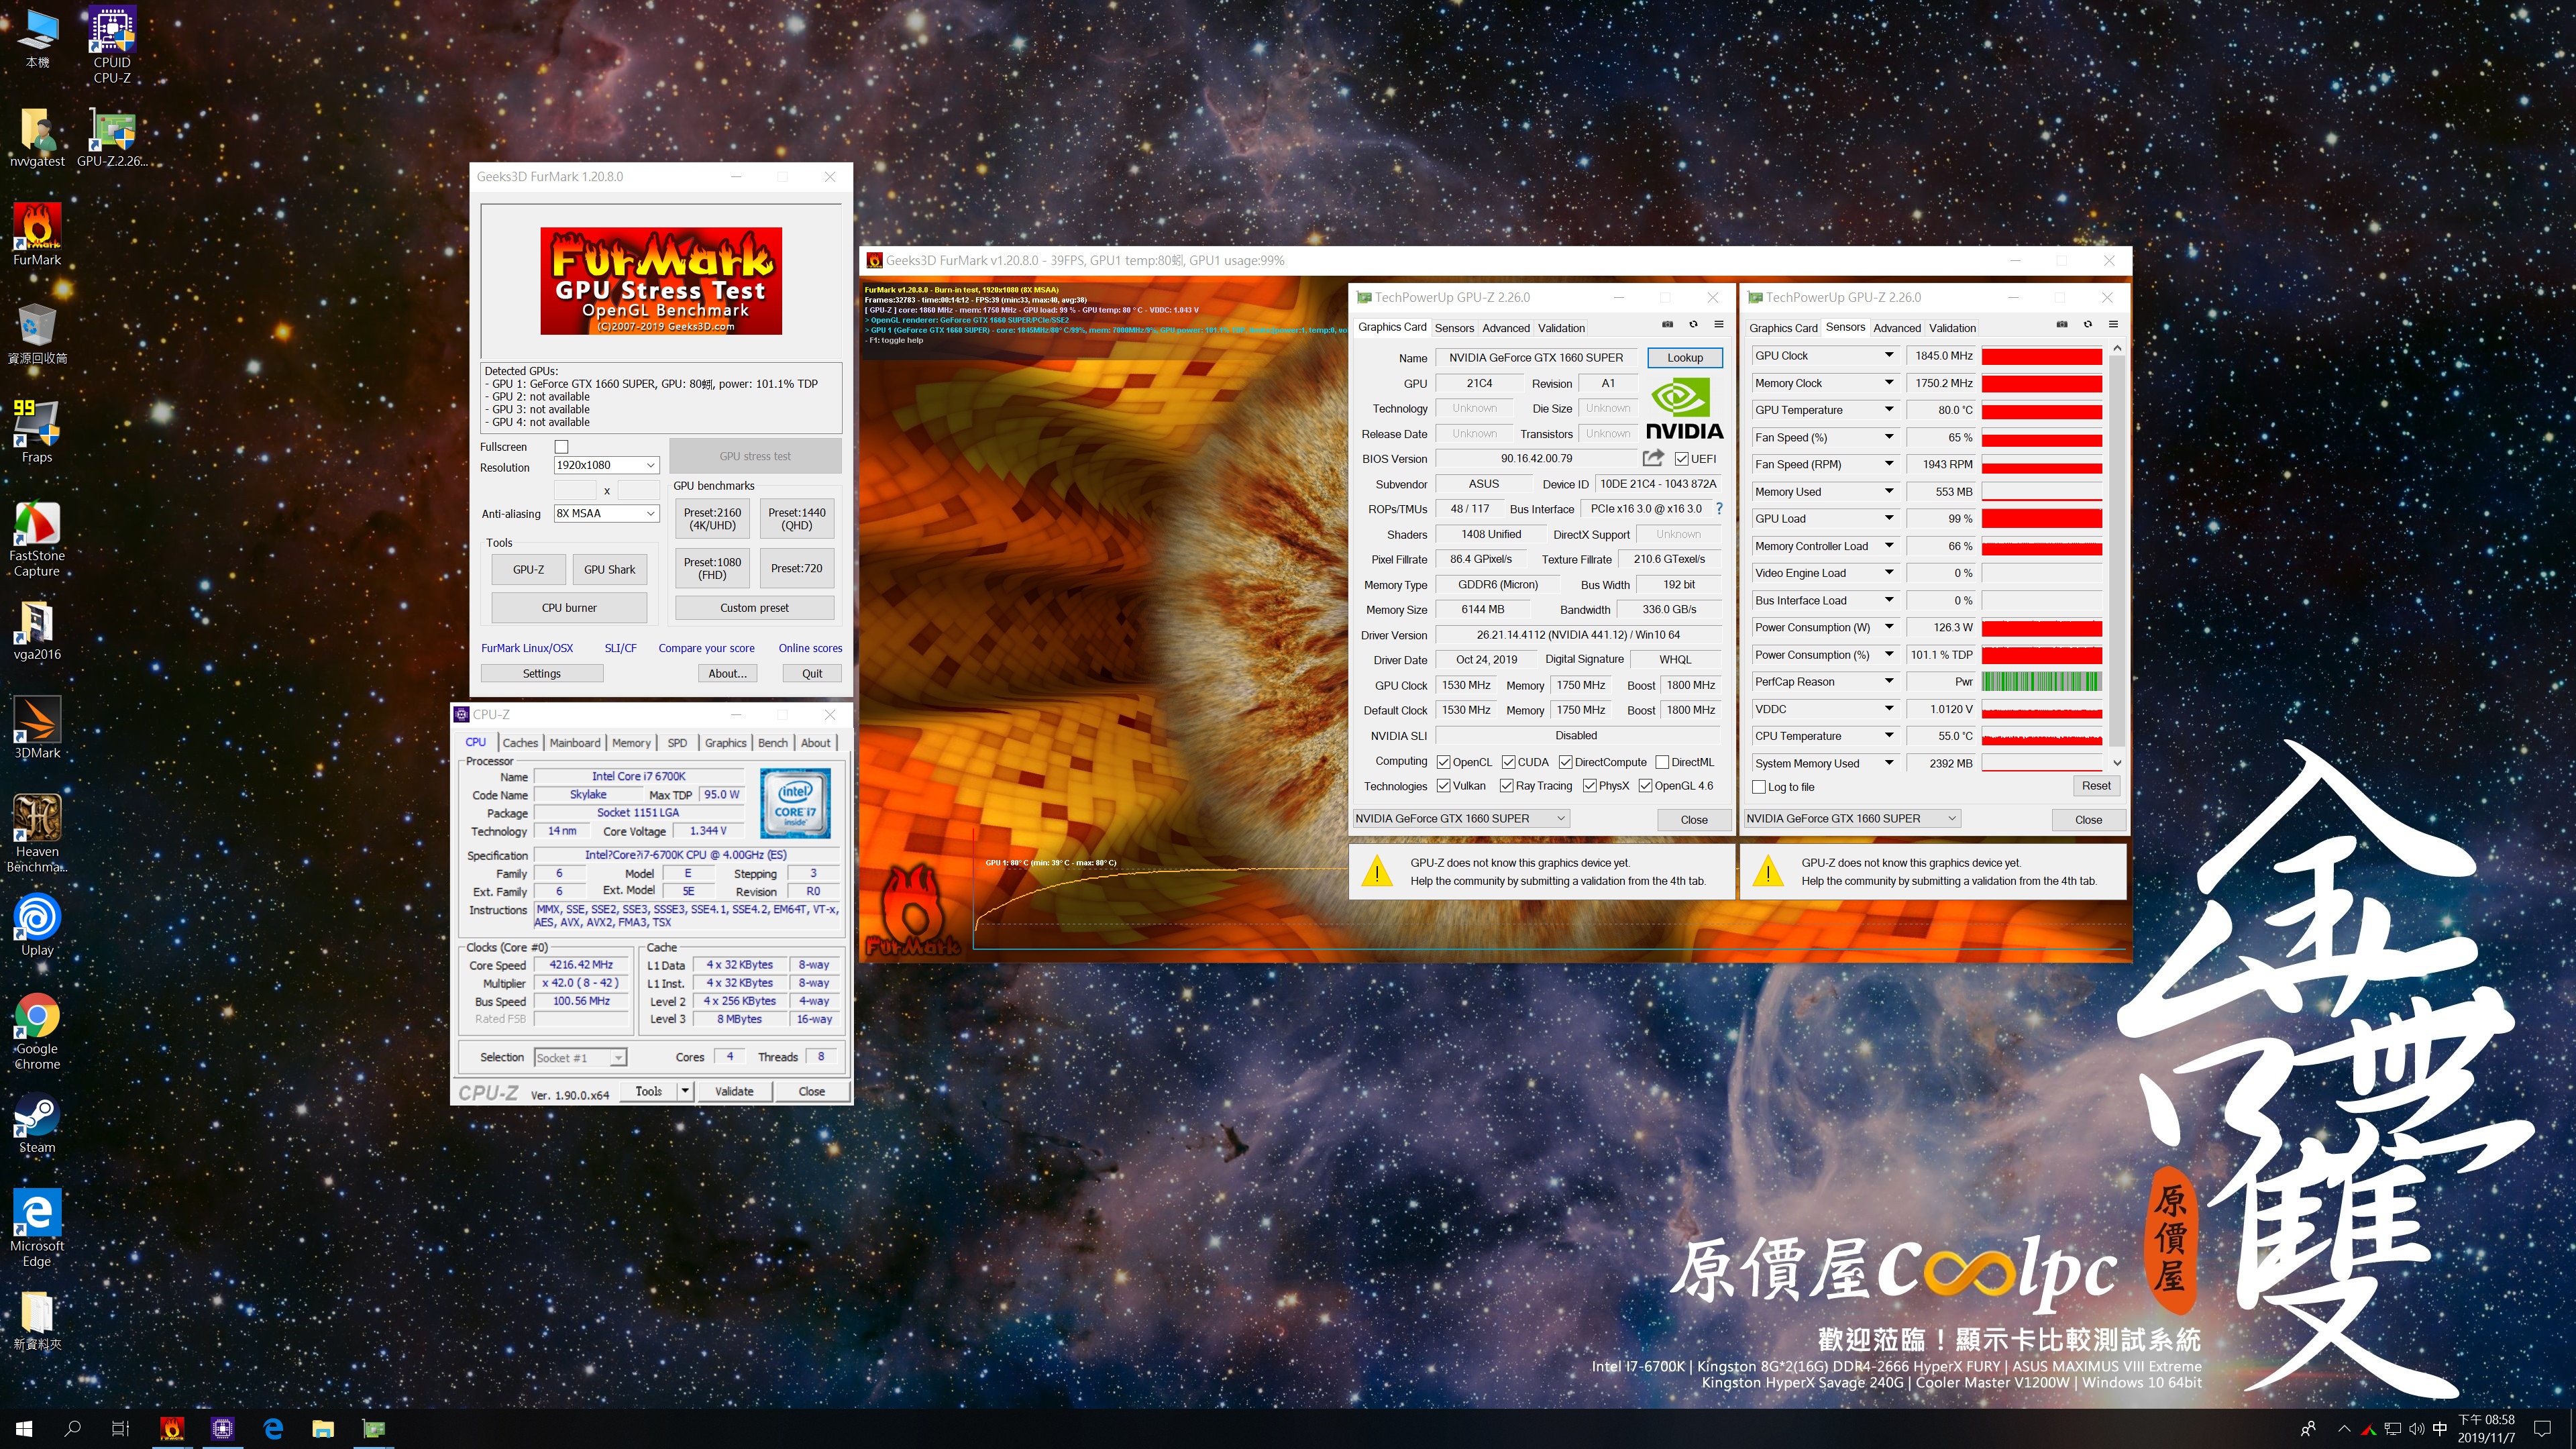Viewport: 2576px width, 1449px height.
Task: Open Advanced tab in GPU-Z Graphics Card window
Action: [x=1506, y=328]
